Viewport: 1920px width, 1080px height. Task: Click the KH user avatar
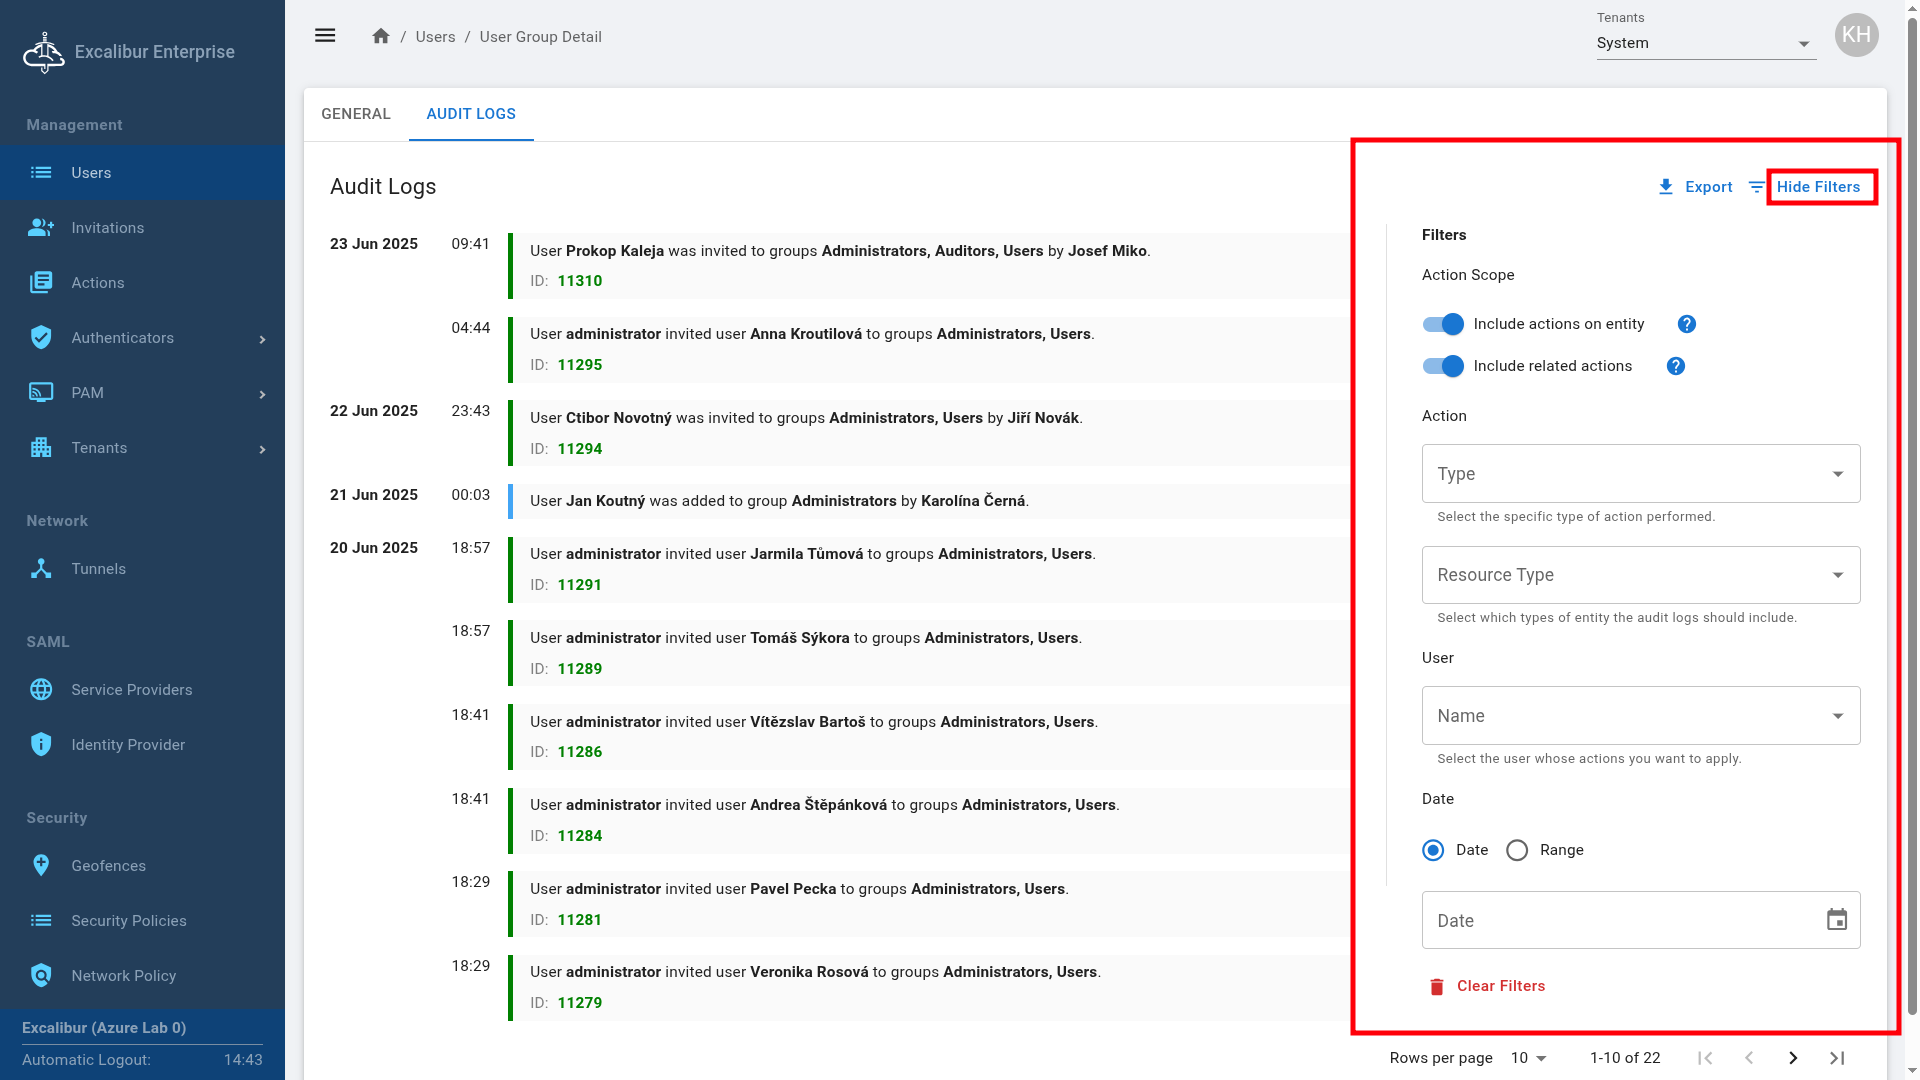click(1856, 35)
